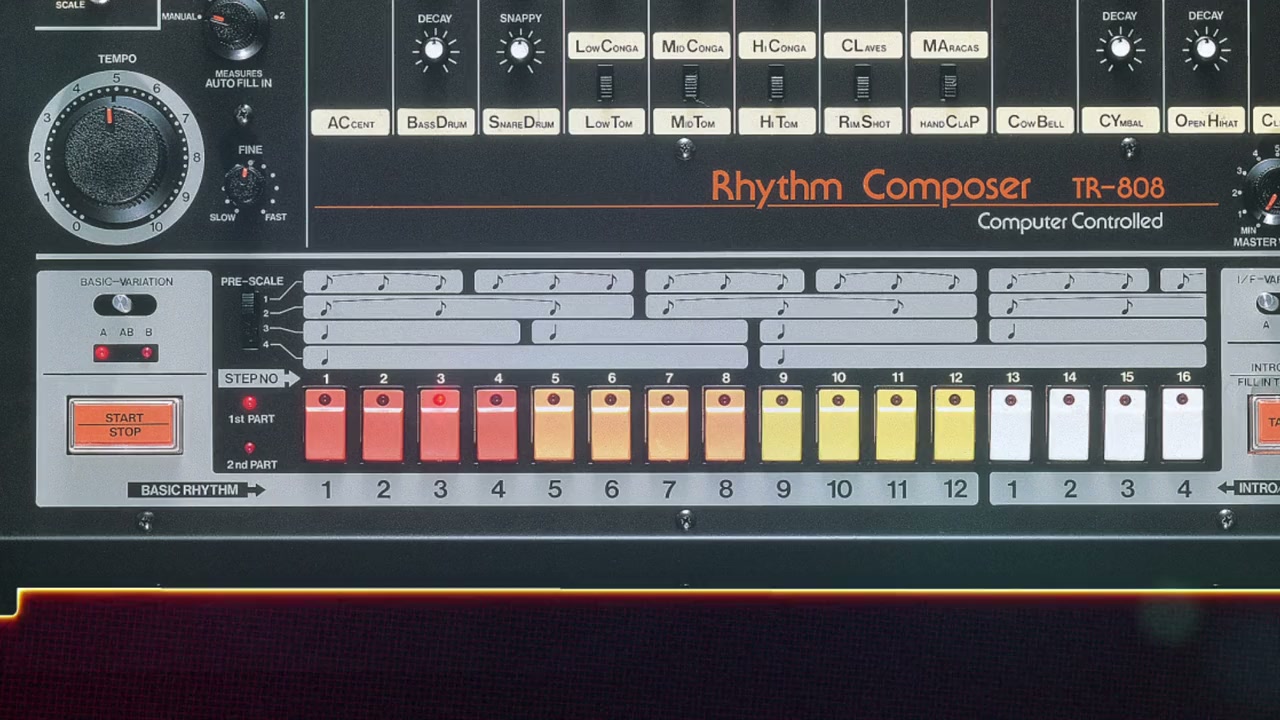
Task: Tap yellow step button 9
Action: point(782,425)
